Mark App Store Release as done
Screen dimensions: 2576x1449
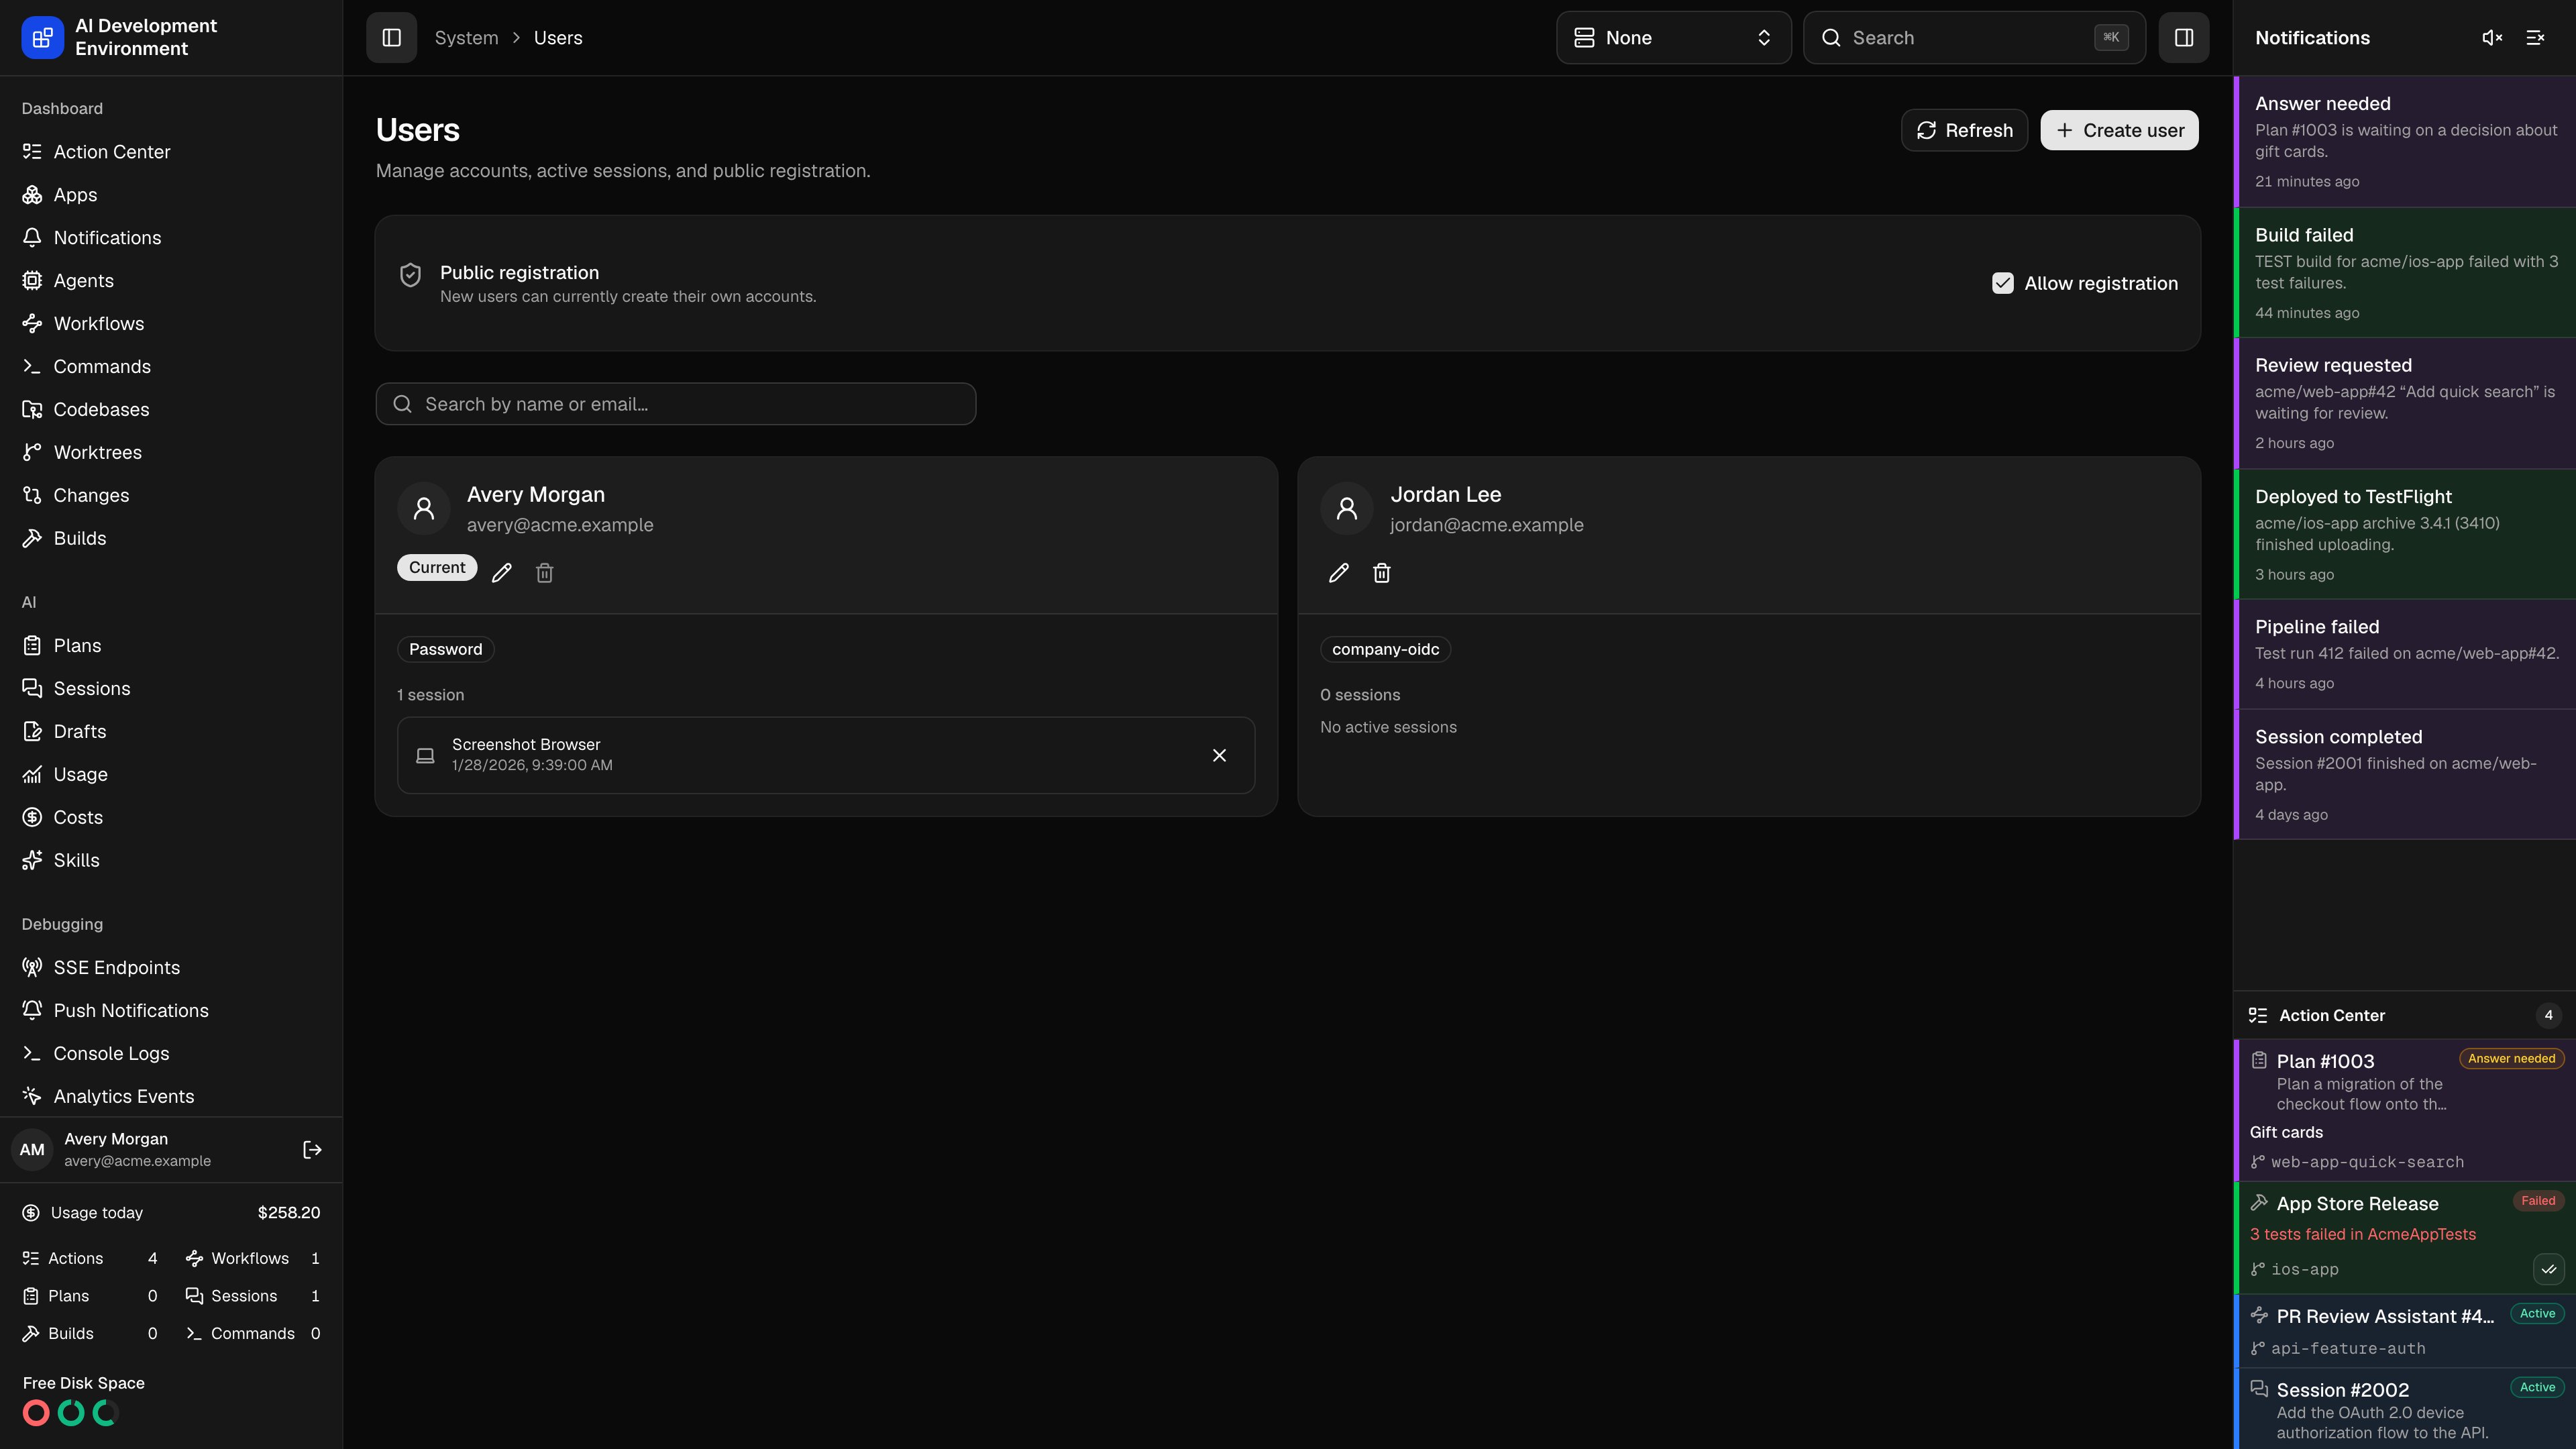(2548, 1269)
